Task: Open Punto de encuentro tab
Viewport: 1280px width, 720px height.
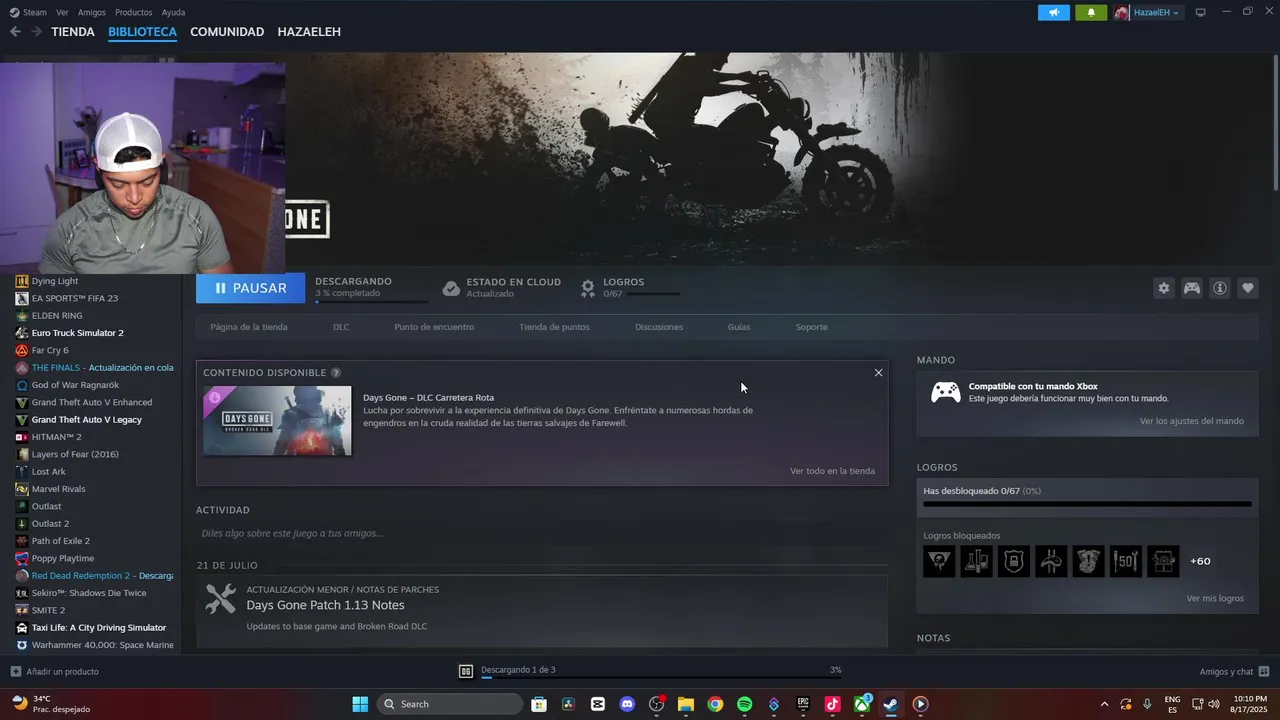Action: (x=434, y=327)
